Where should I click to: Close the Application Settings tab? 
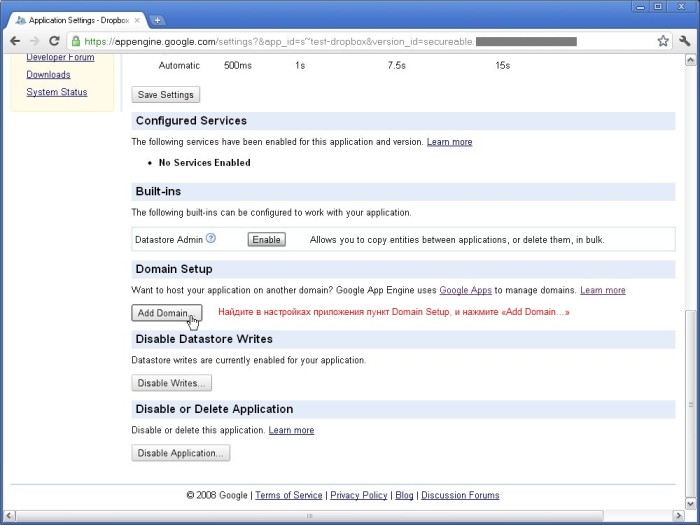pos(137,20)
